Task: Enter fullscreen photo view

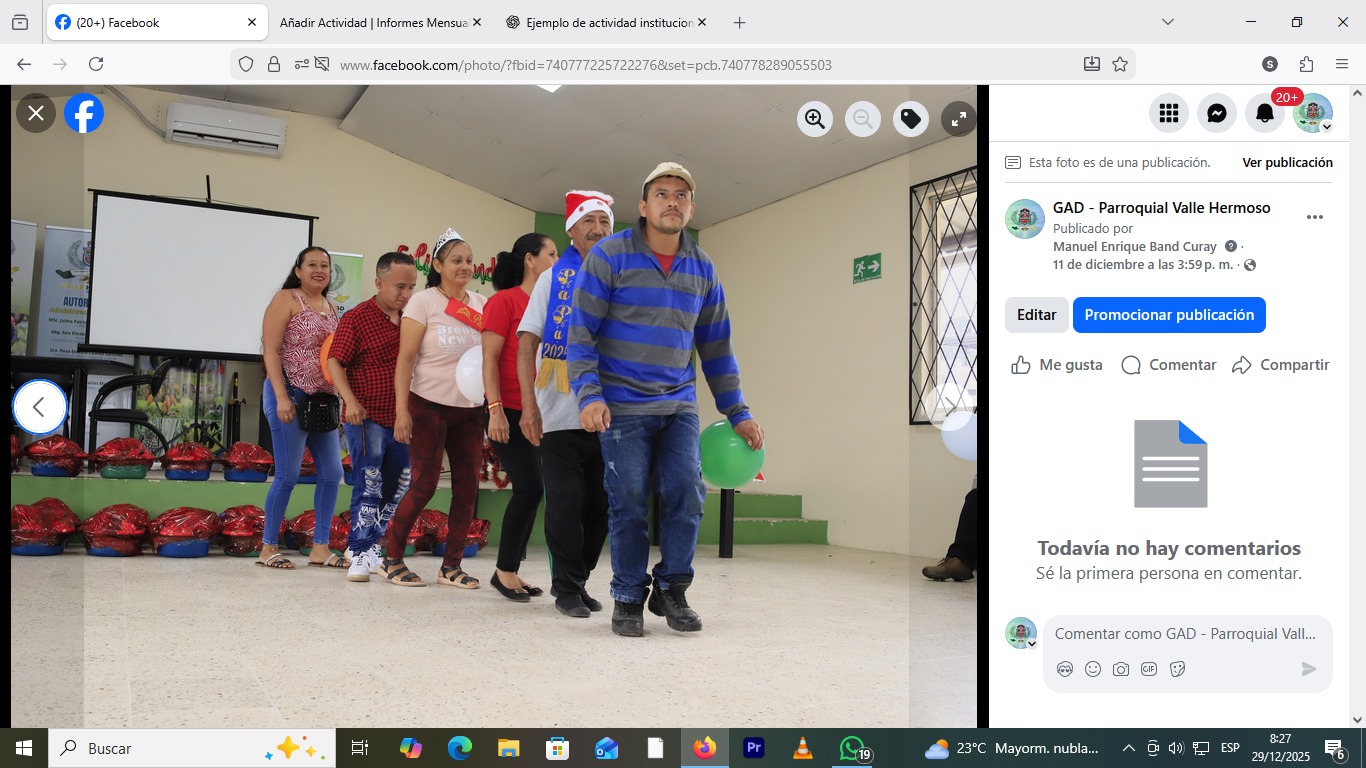Action: click(958, 120)
